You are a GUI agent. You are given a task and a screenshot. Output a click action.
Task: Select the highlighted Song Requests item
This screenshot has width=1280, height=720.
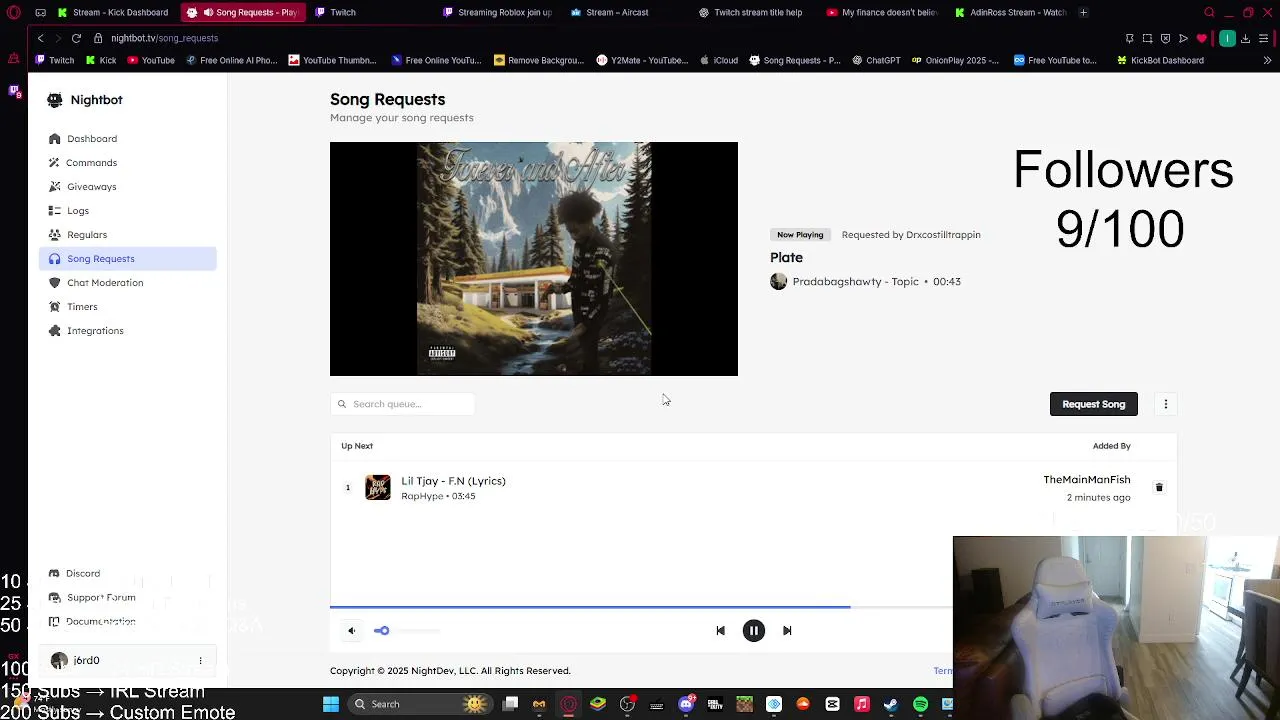pos(128,259)
